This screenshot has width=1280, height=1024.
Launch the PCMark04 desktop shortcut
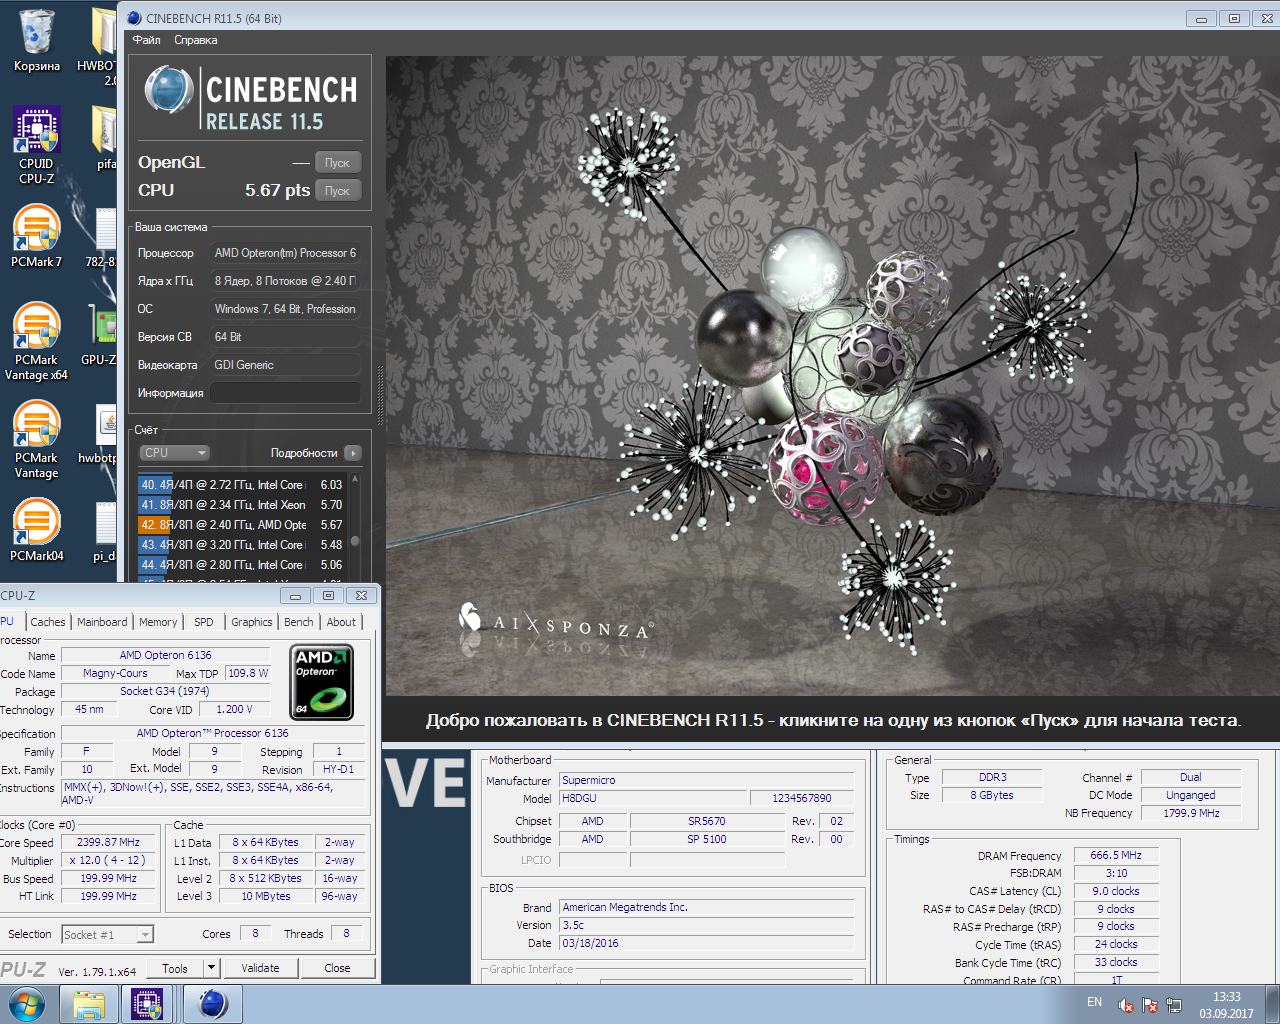pos(36,530)
